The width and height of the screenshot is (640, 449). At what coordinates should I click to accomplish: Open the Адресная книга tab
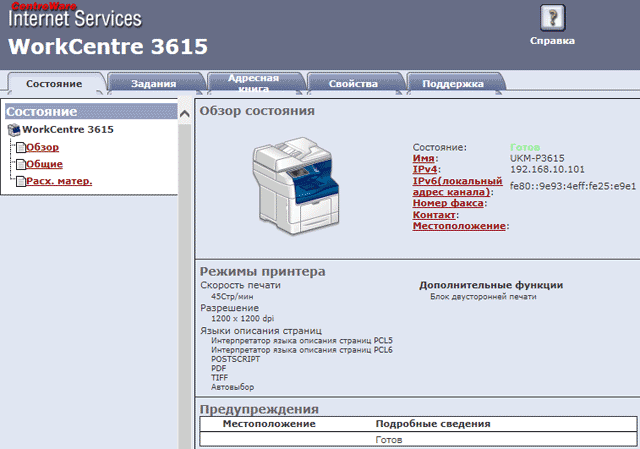[253, 84]
